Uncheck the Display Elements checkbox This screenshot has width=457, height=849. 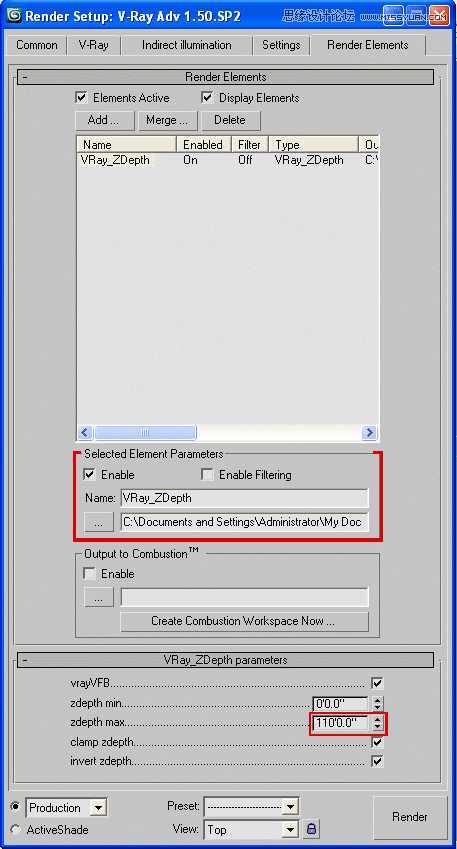point(207,98)
